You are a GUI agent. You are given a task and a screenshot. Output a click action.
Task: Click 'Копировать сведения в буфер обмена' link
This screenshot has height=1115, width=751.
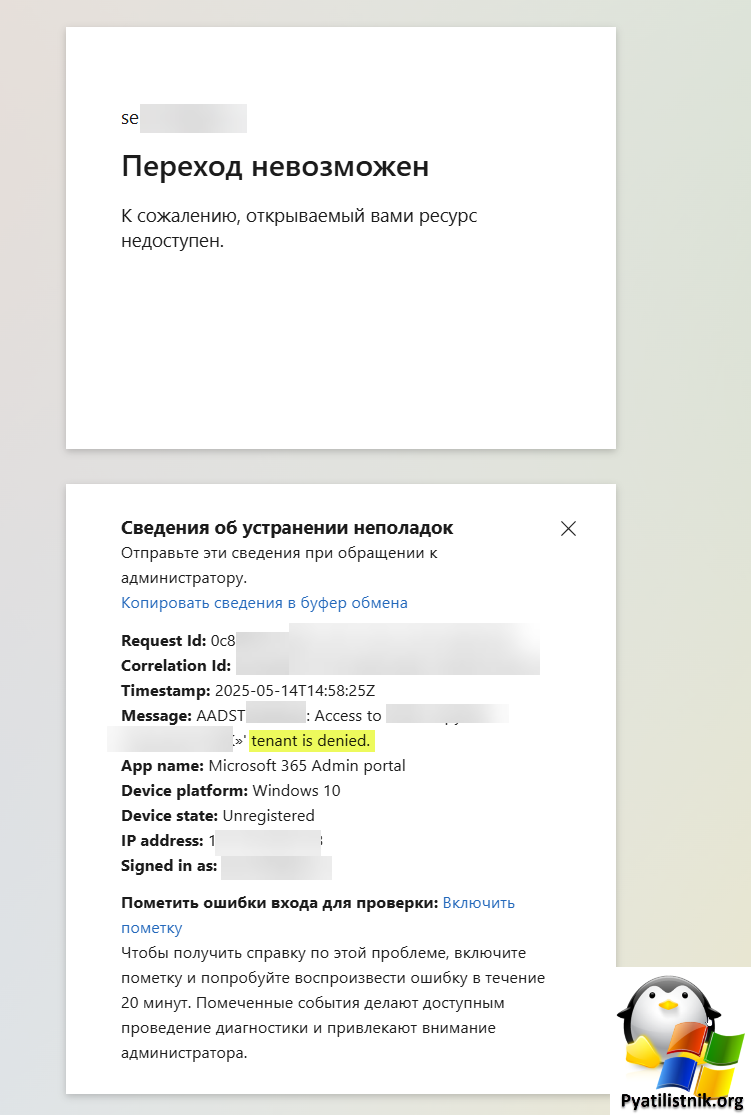coord(264,603)
